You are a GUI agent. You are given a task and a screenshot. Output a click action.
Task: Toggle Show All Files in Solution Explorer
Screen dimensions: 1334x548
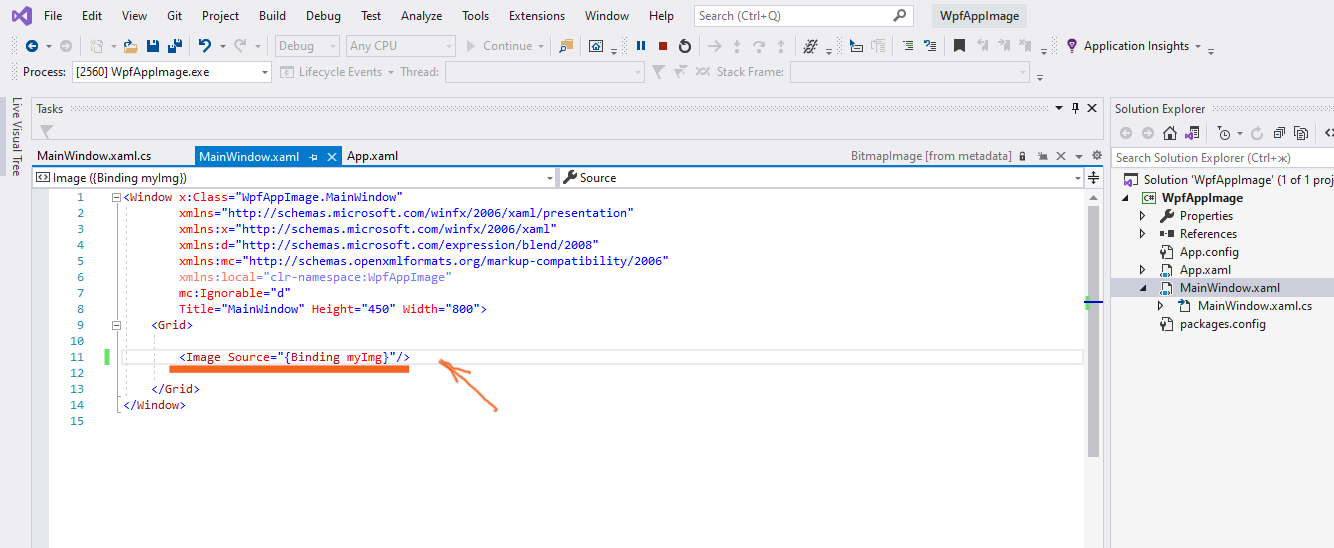1300,133
